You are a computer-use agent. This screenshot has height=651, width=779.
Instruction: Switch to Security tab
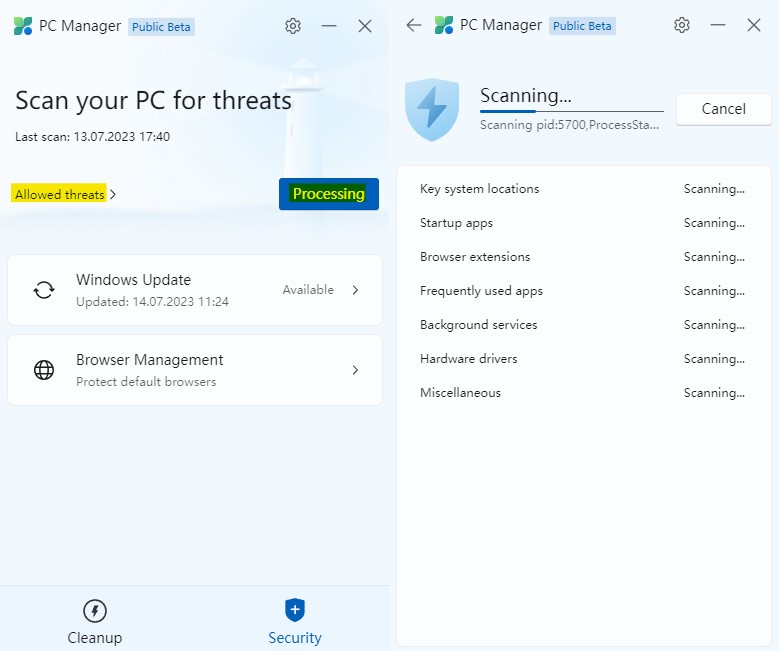pyautogui.click(x=295, y=621)
